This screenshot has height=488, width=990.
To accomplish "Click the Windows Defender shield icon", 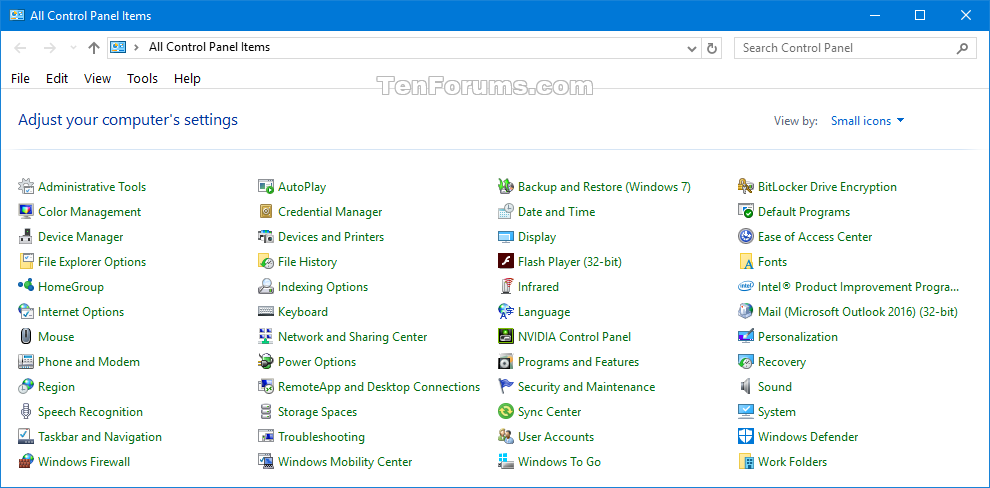I will 746,437.
